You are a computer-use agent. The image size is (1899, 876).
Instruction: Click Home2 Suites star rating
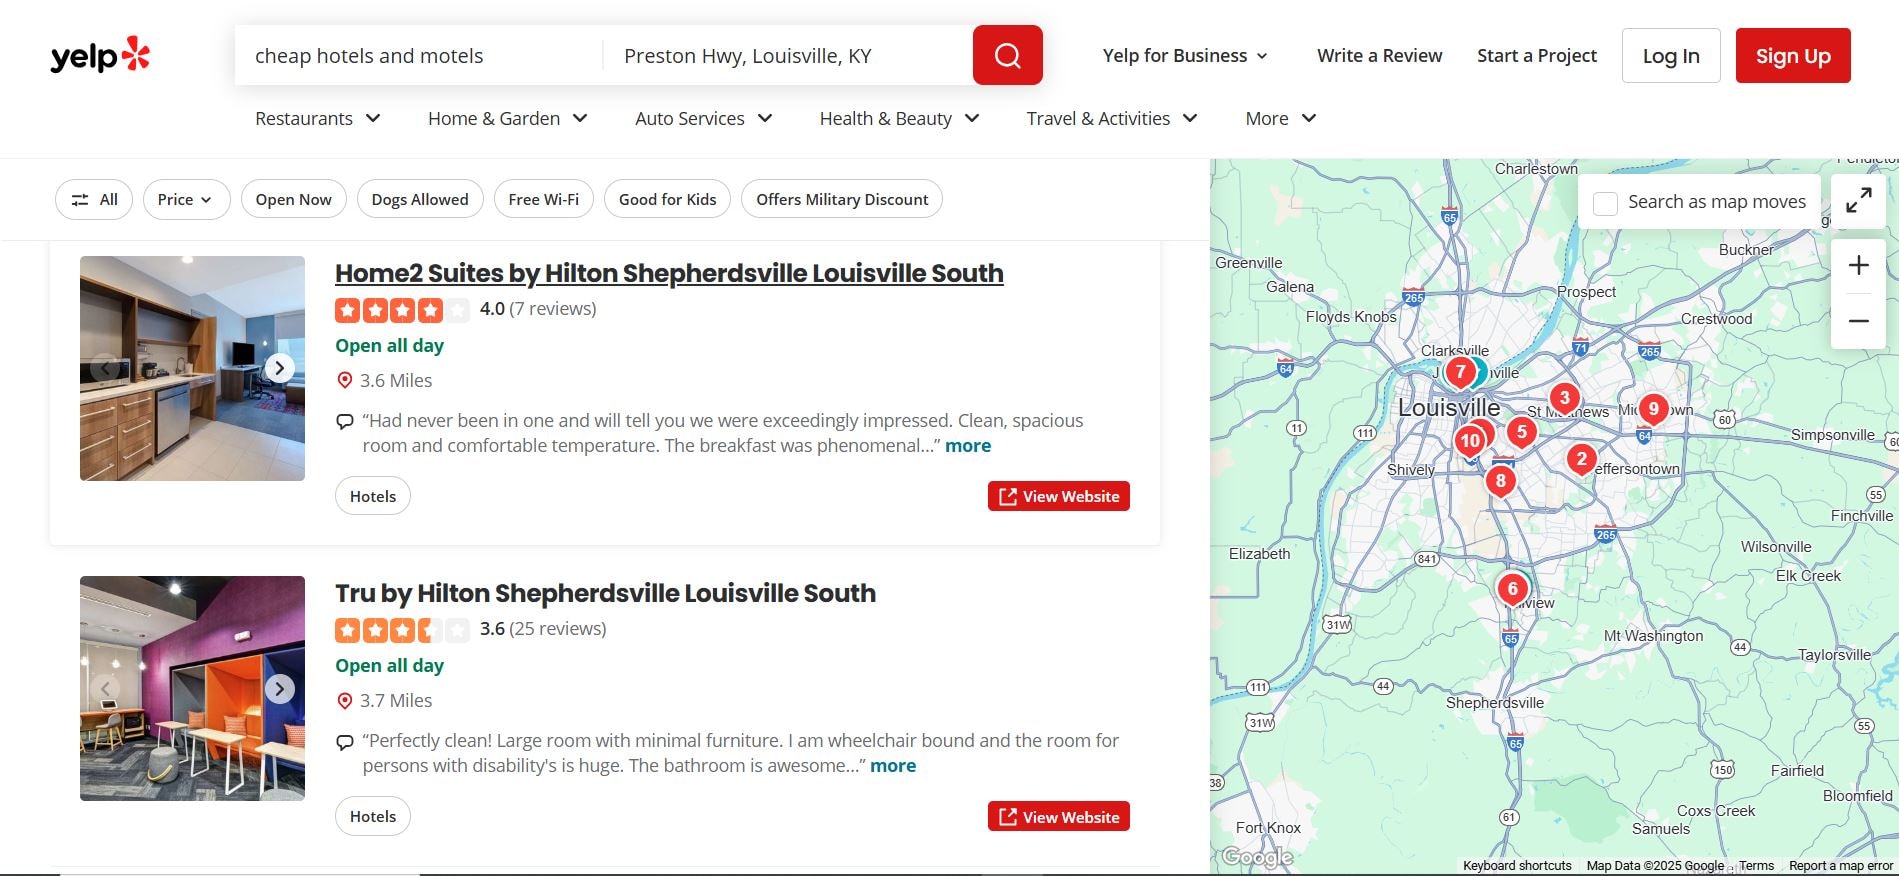point(402,310)
